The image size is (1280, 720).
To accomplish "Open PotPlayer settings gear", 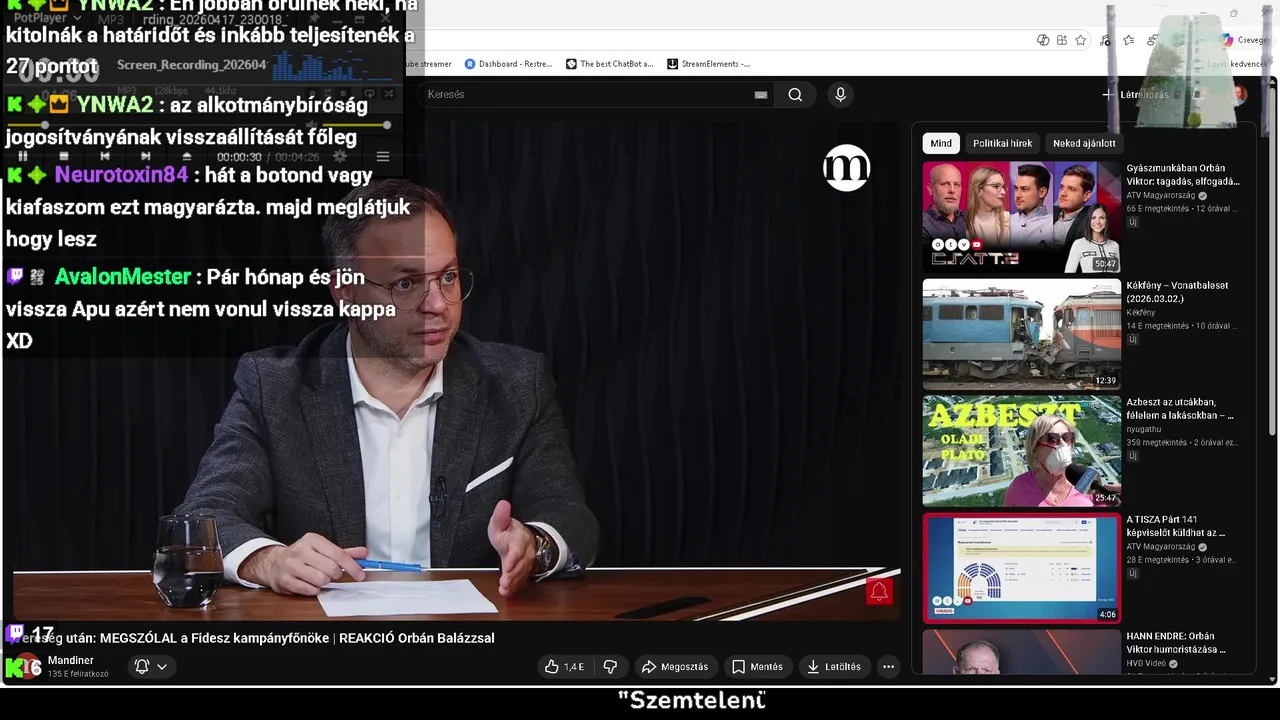I will (340, 157).
